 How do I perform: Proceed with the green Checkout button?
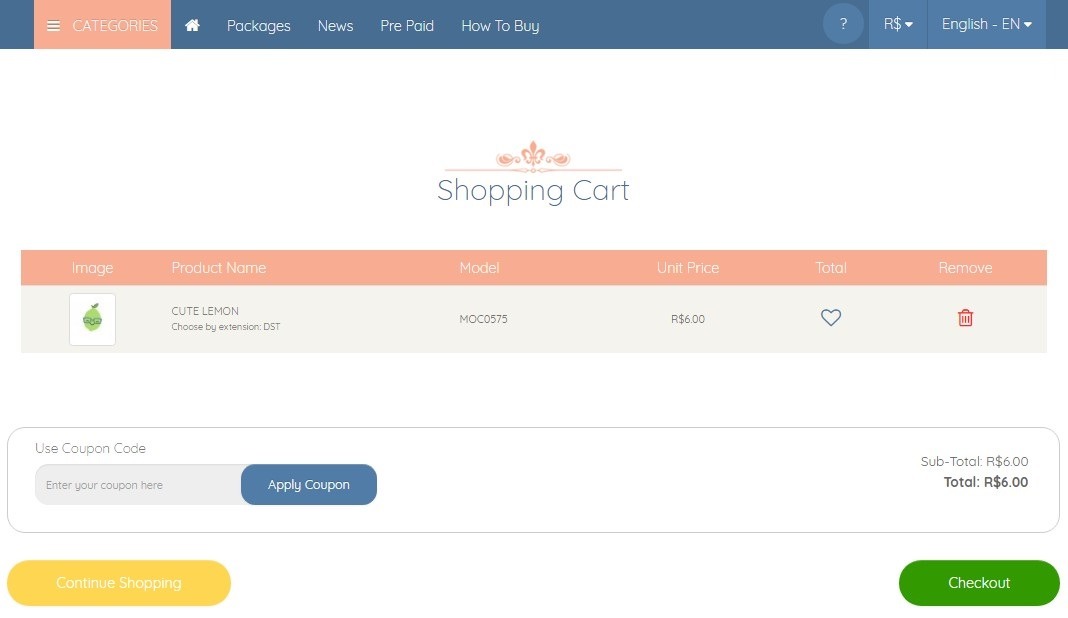[x=979, y=583]
